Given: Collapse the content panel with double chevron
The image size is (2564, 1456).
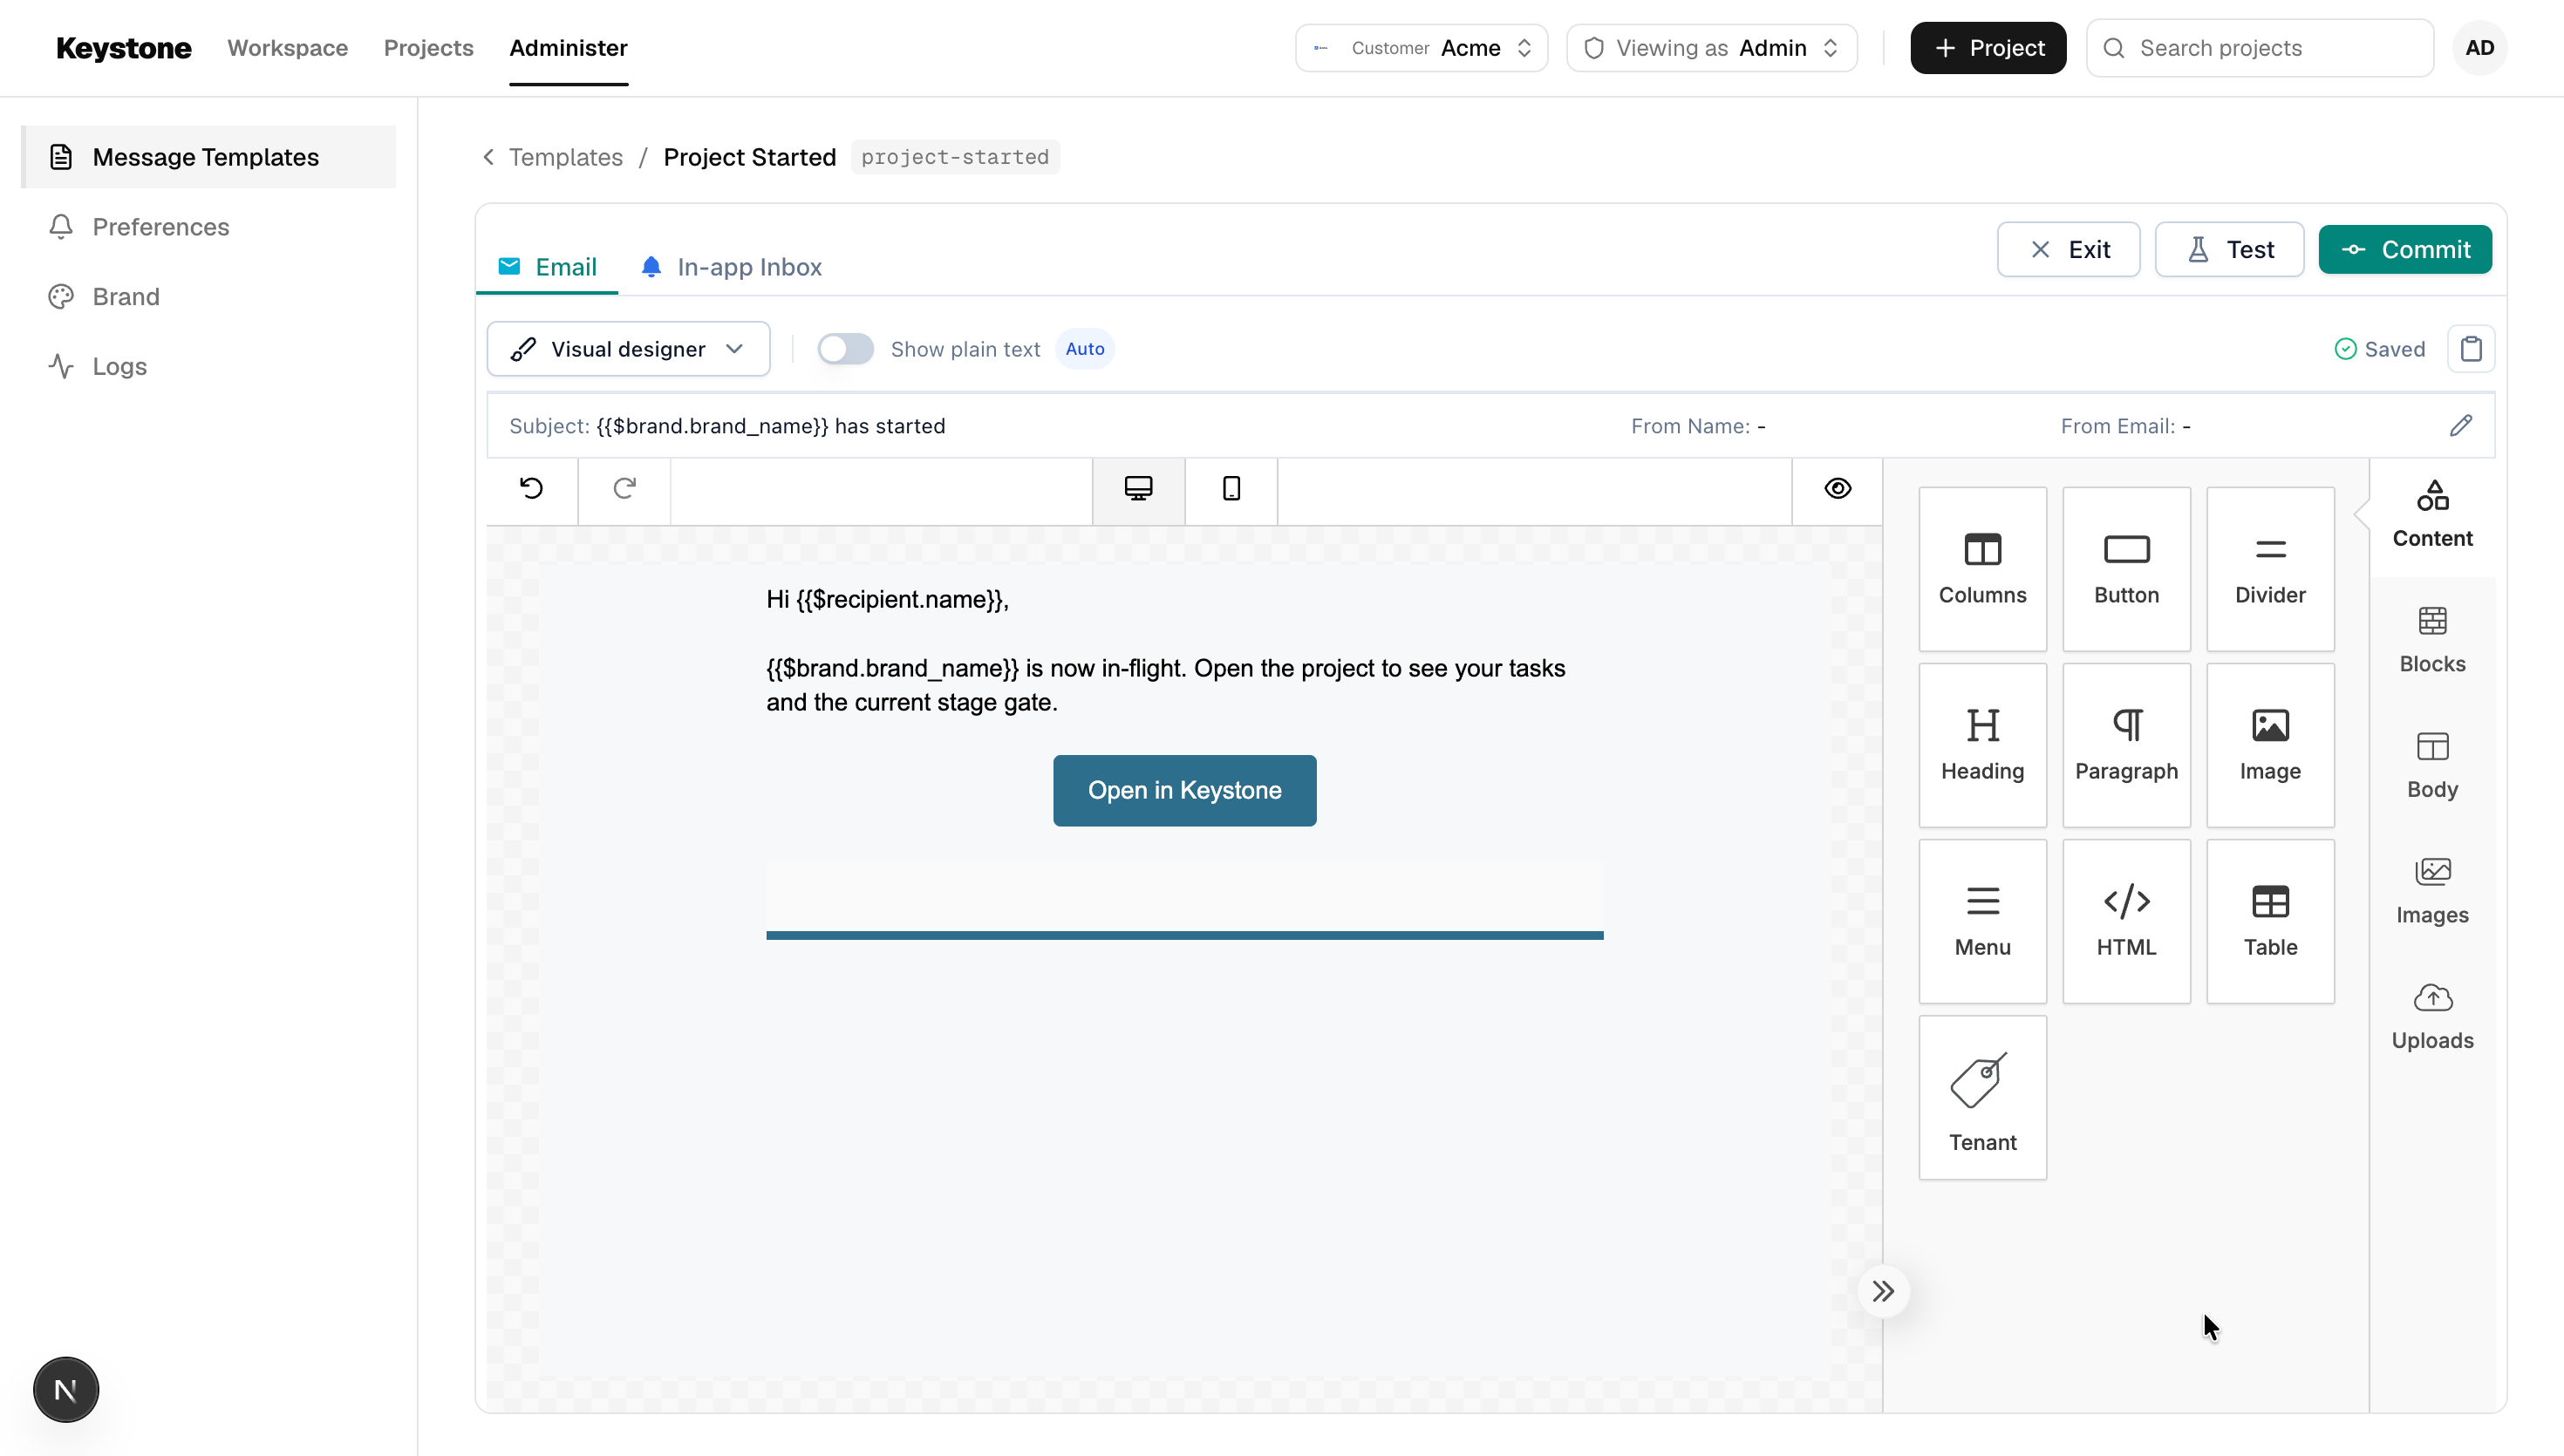Looking at the screenshot, I should pyautogui.click(x=1883, y=1291).
